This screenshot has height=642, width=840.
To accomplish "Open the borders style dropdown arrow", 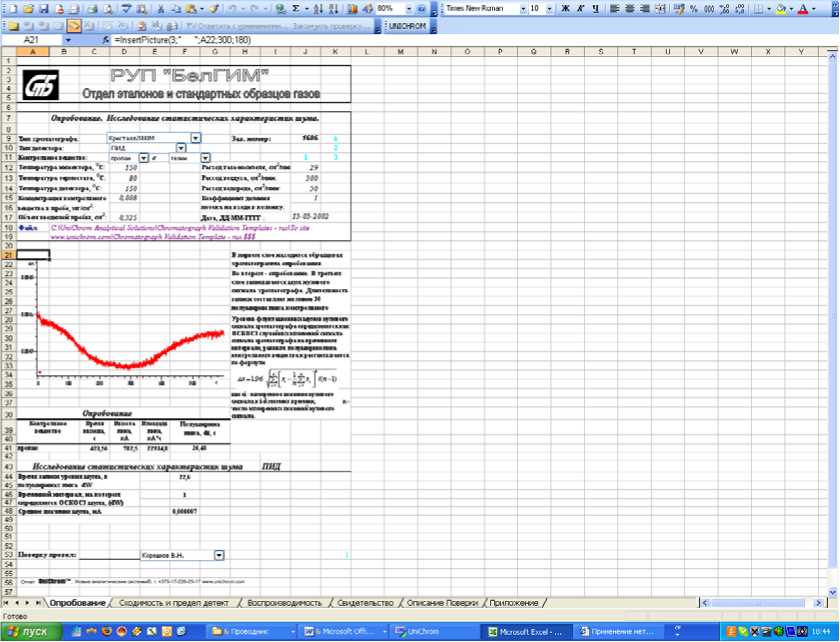I will point(769,9).
